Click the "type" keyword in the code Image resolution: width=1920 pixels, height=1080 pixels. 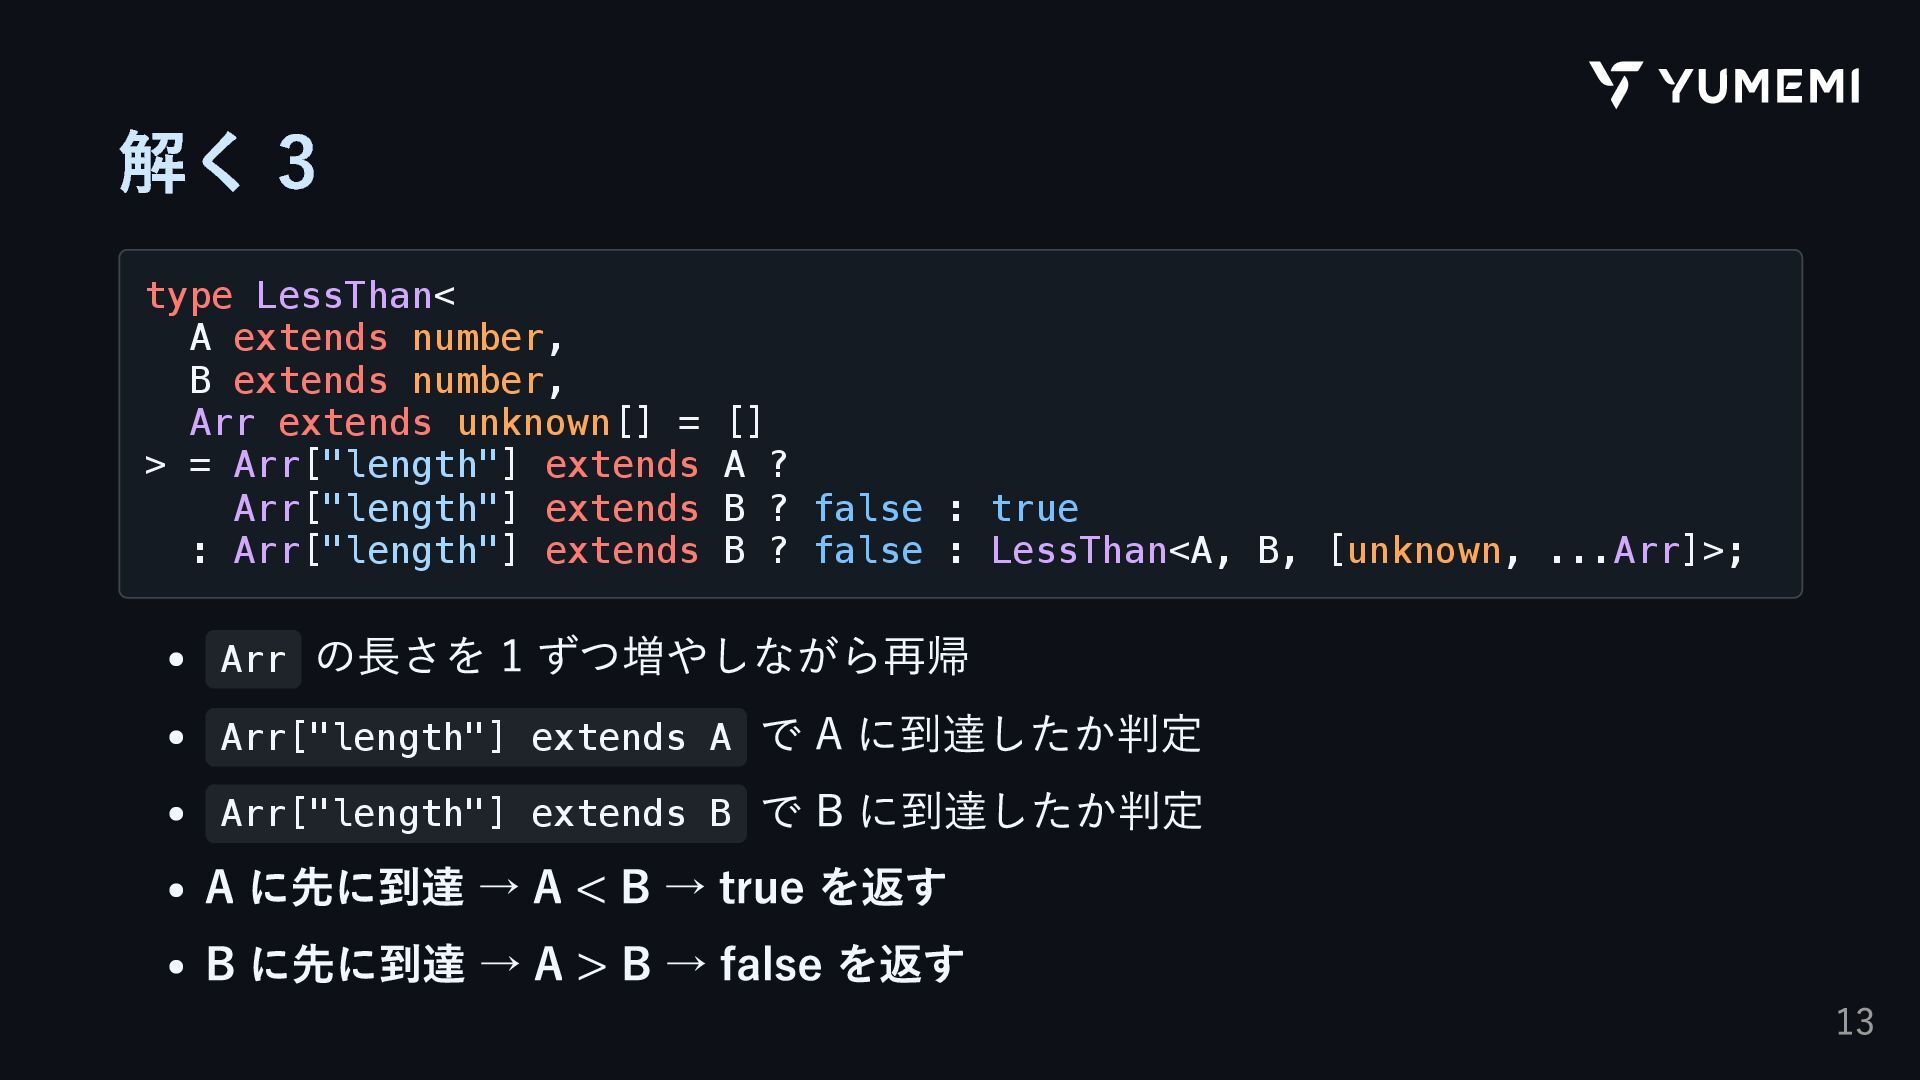(189, 296)
